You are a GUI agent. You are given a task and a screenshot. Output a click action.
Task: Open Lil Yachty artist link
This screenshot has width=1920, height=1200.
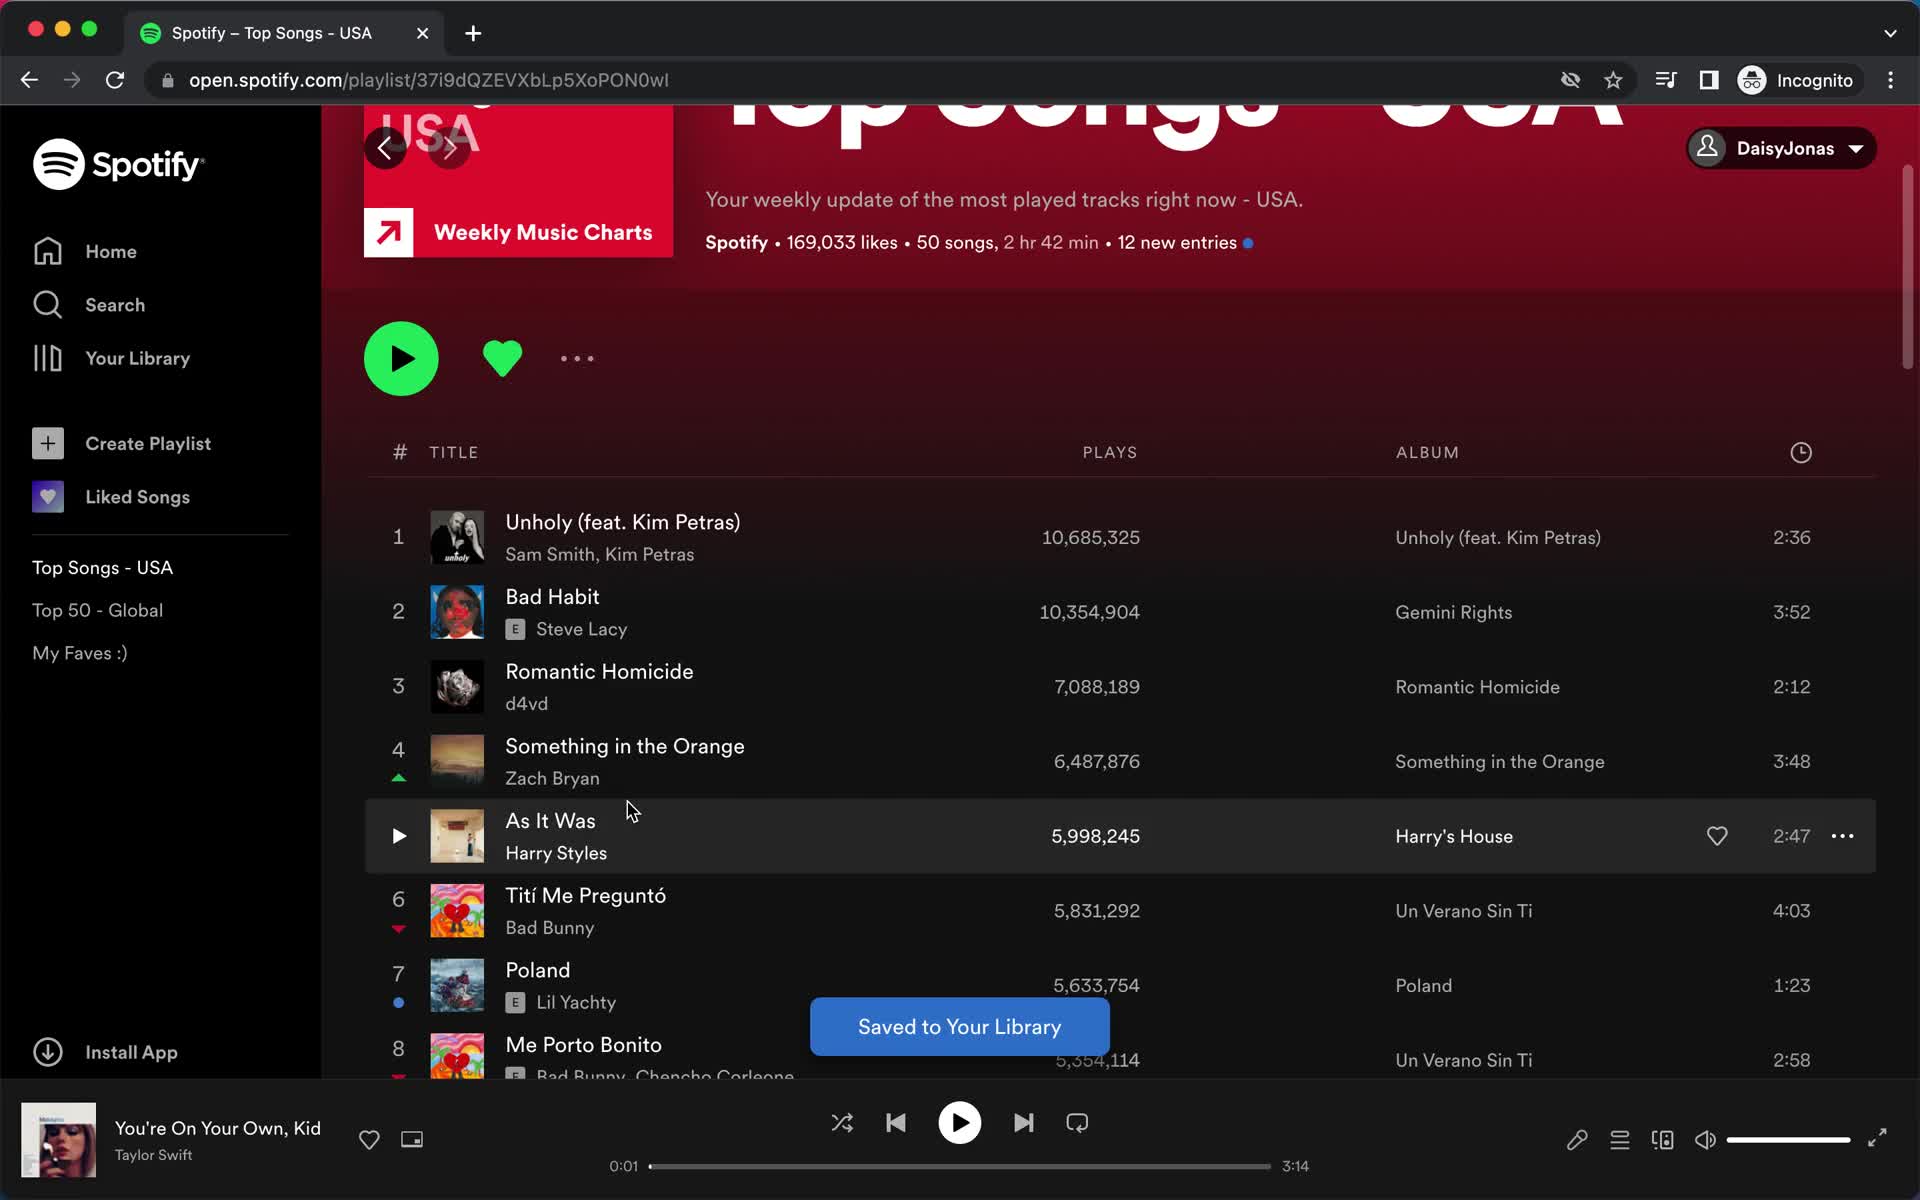coord(576,1002)
